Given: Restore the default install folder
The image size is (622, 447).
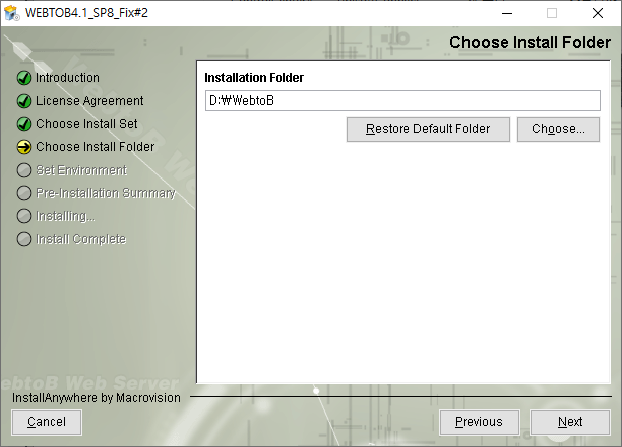Looking at the screenshot, I should [x=428, y=129].
